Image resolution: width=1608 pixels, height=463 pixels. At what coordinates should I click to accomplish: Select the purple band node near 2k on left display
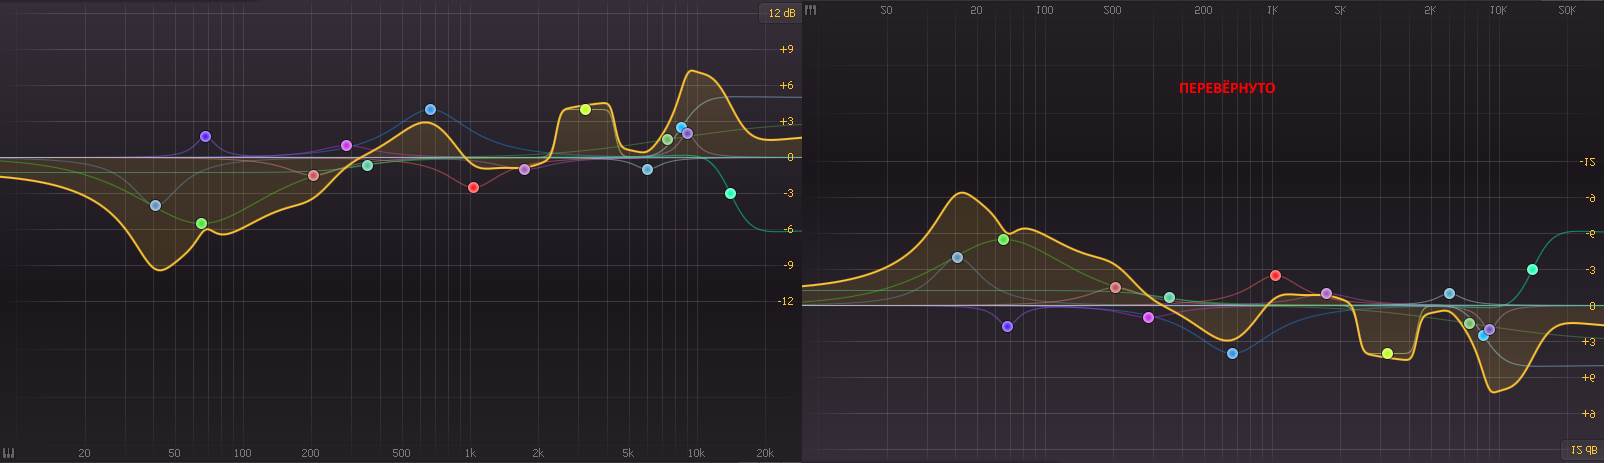tap(525, 169)
